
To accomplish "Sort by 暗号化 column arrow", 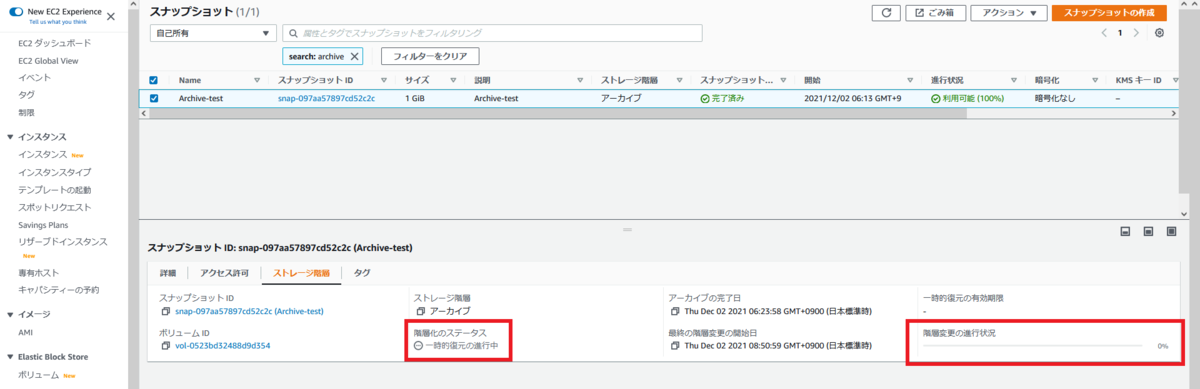I will [1096, 80].
